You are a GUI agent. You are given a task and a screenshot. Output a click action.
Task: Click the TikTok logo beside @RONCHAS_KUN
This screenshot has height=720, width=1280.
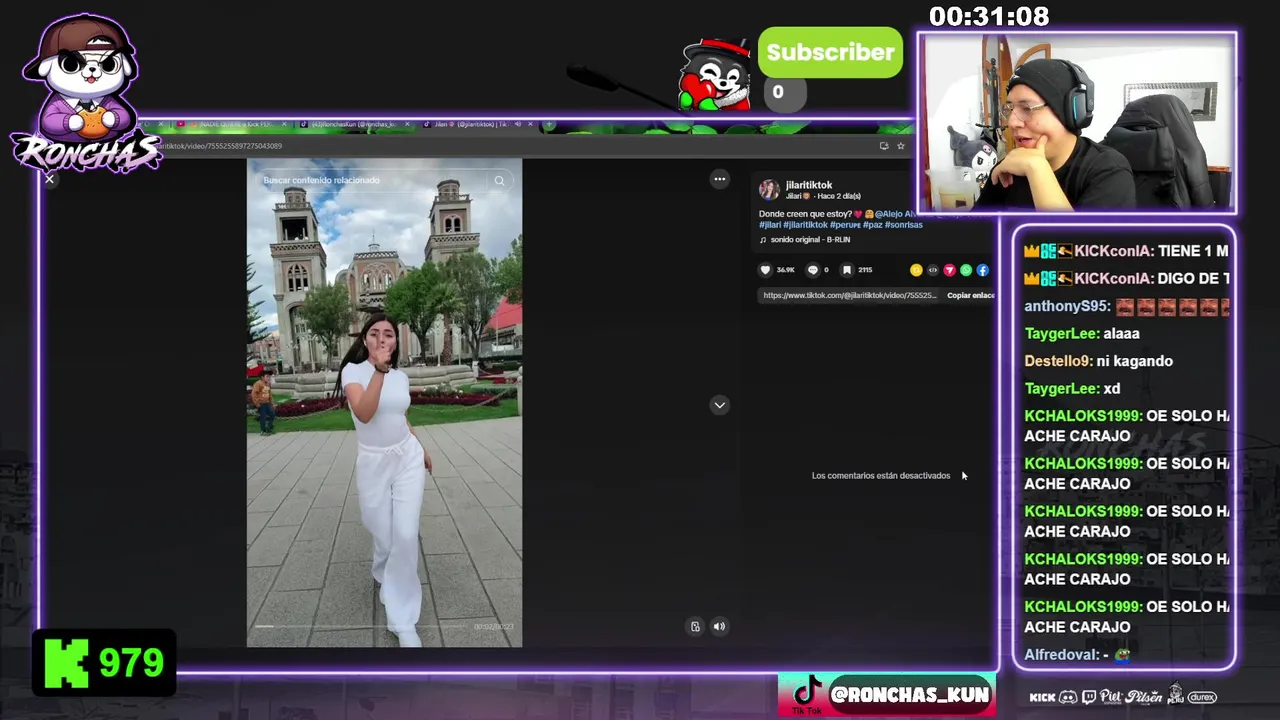pyautogui.click(x=806, y=694)
